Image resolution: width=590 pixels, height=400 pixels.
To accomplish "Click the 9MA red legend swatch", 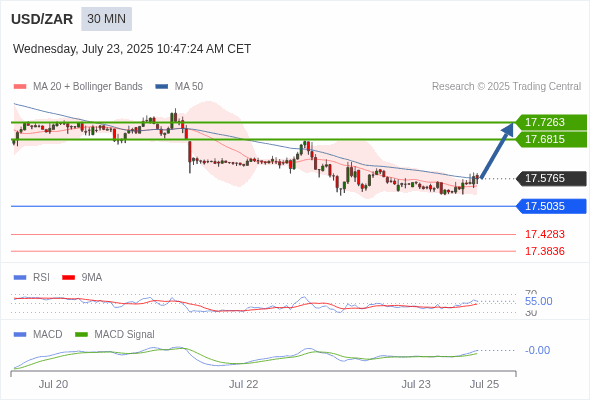I will [x=68, y=278].
